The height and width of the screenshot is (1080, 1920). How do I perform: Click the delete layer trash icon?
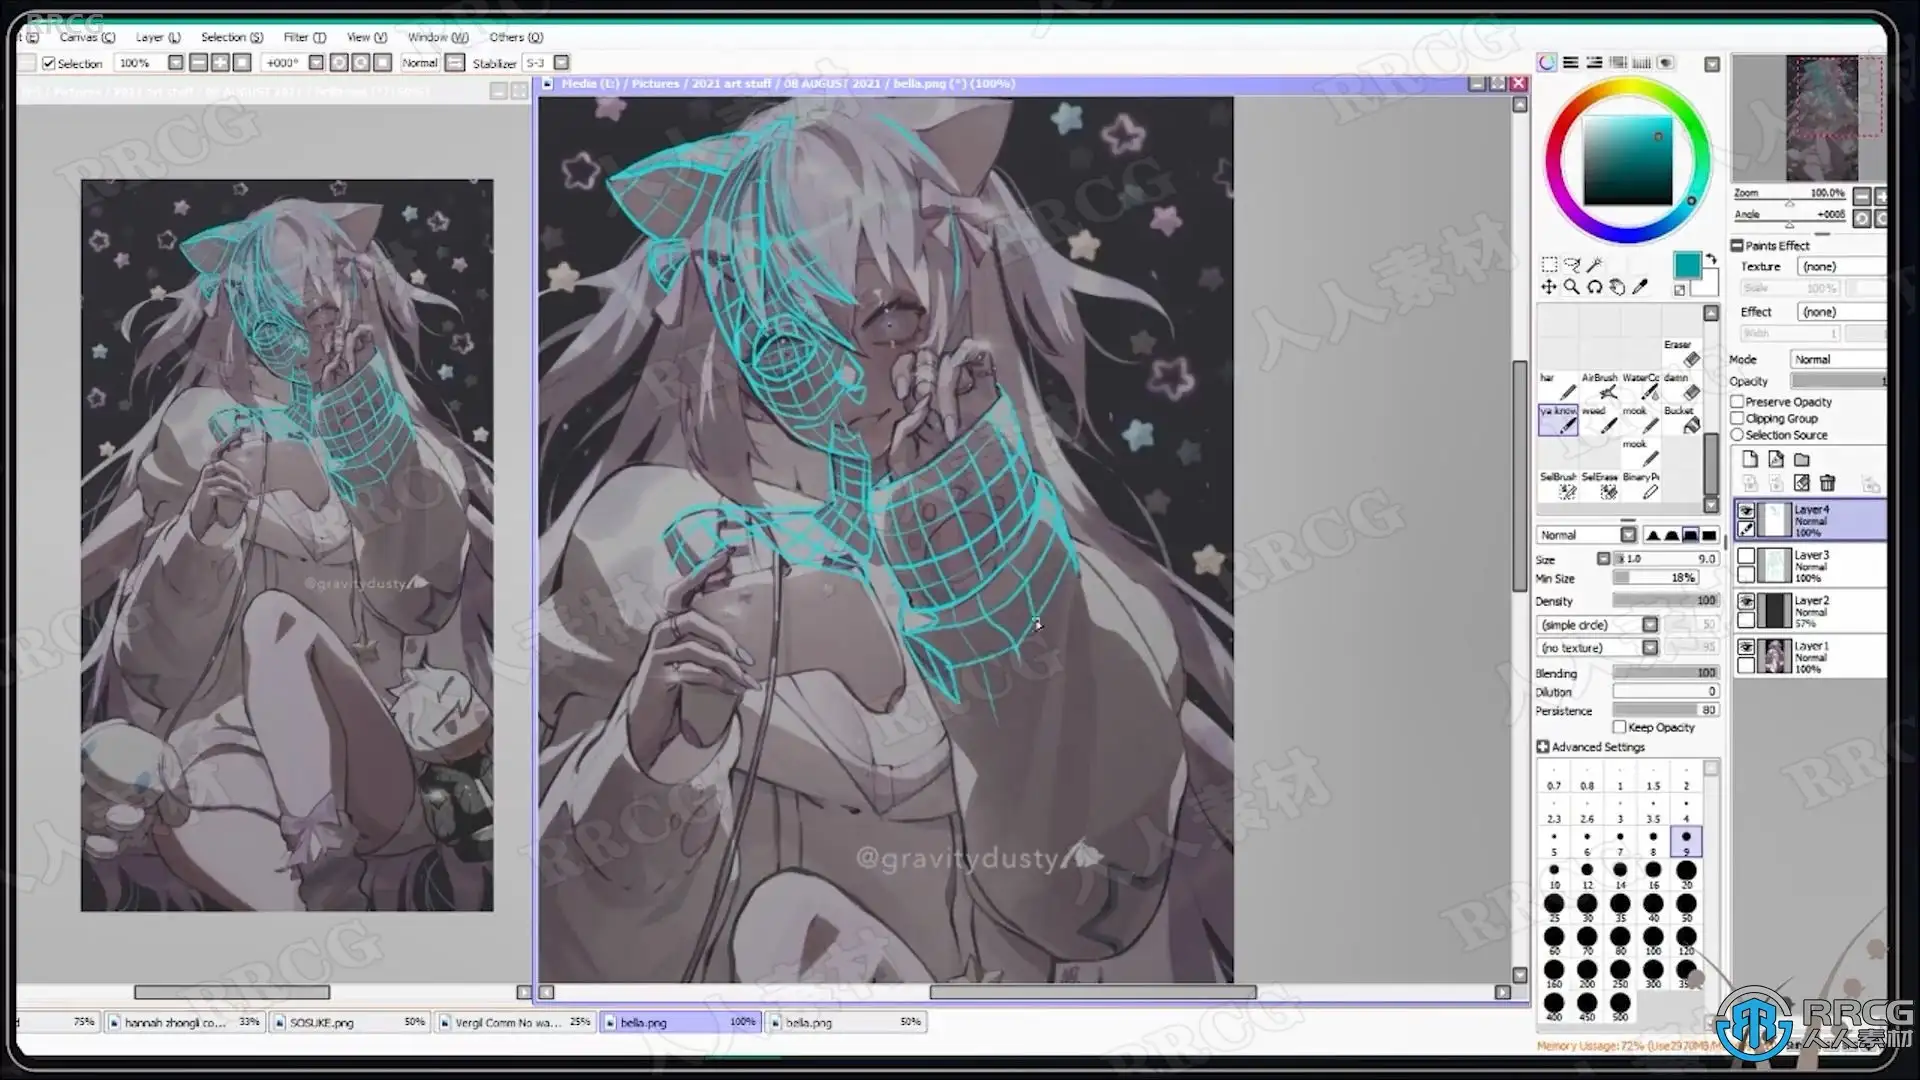[1827, 483]
